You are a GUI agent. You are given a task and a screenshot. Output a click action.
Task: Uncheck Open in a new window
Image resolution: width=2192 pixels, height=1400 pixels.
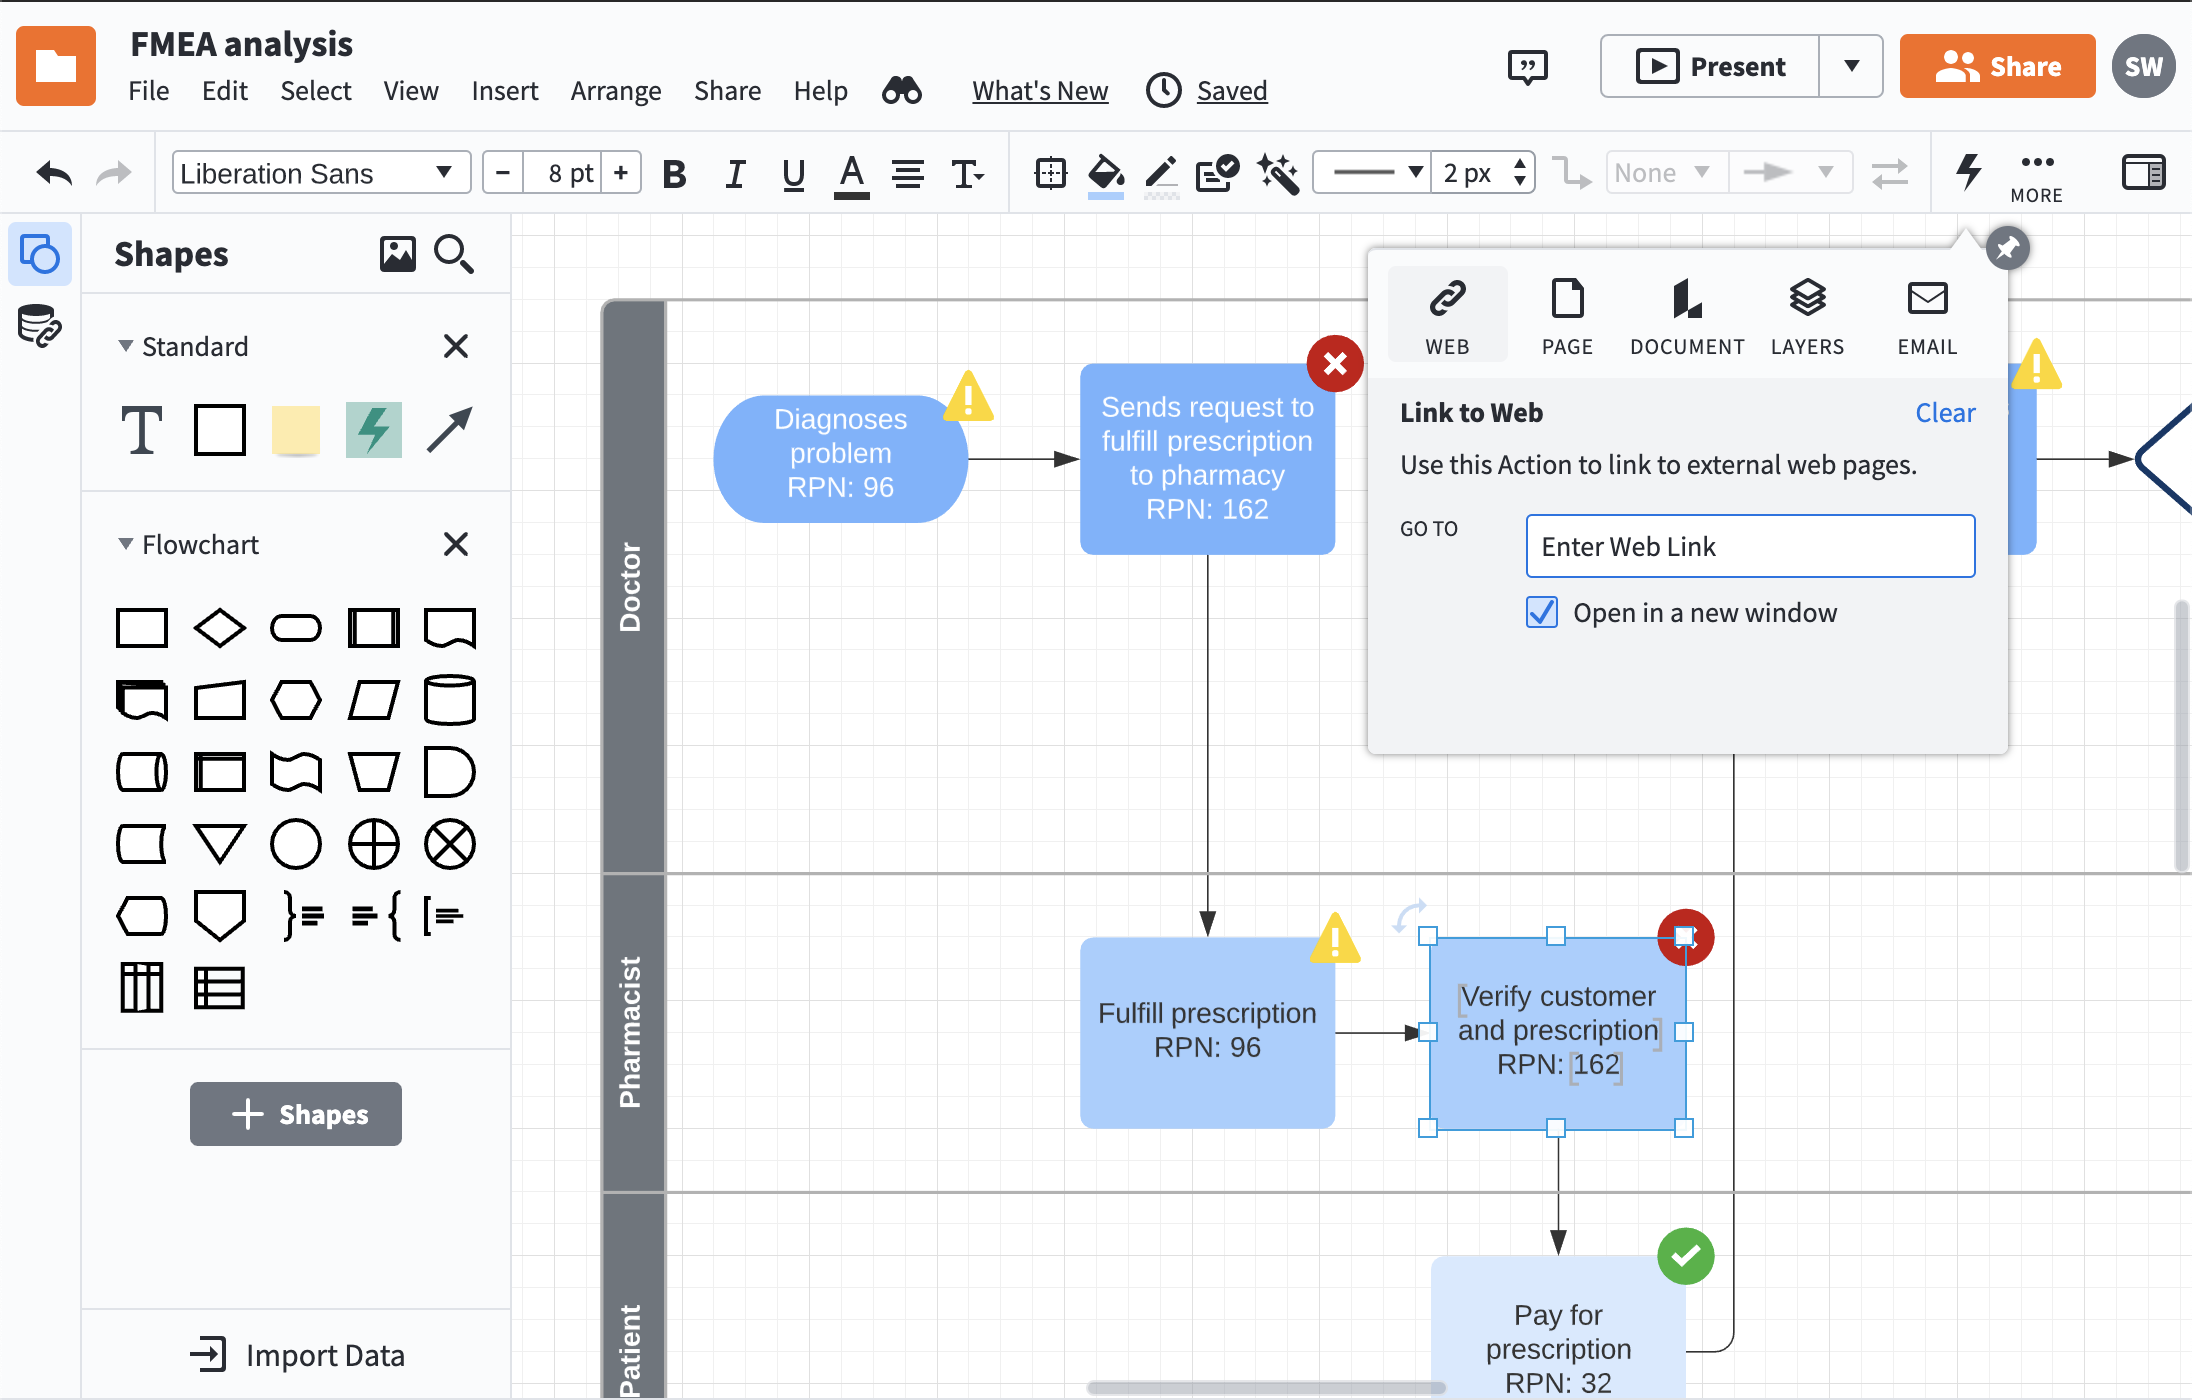(1542, 612)
